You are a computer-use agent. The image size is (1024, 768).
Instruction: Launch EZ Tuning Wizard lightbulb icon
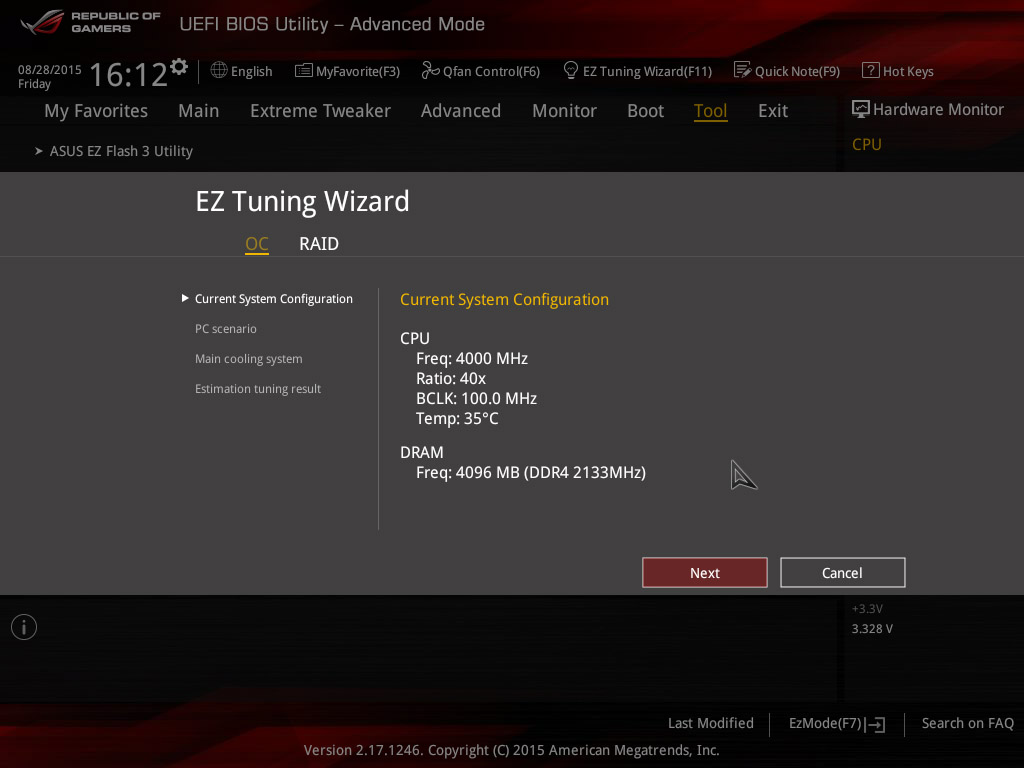571,70
